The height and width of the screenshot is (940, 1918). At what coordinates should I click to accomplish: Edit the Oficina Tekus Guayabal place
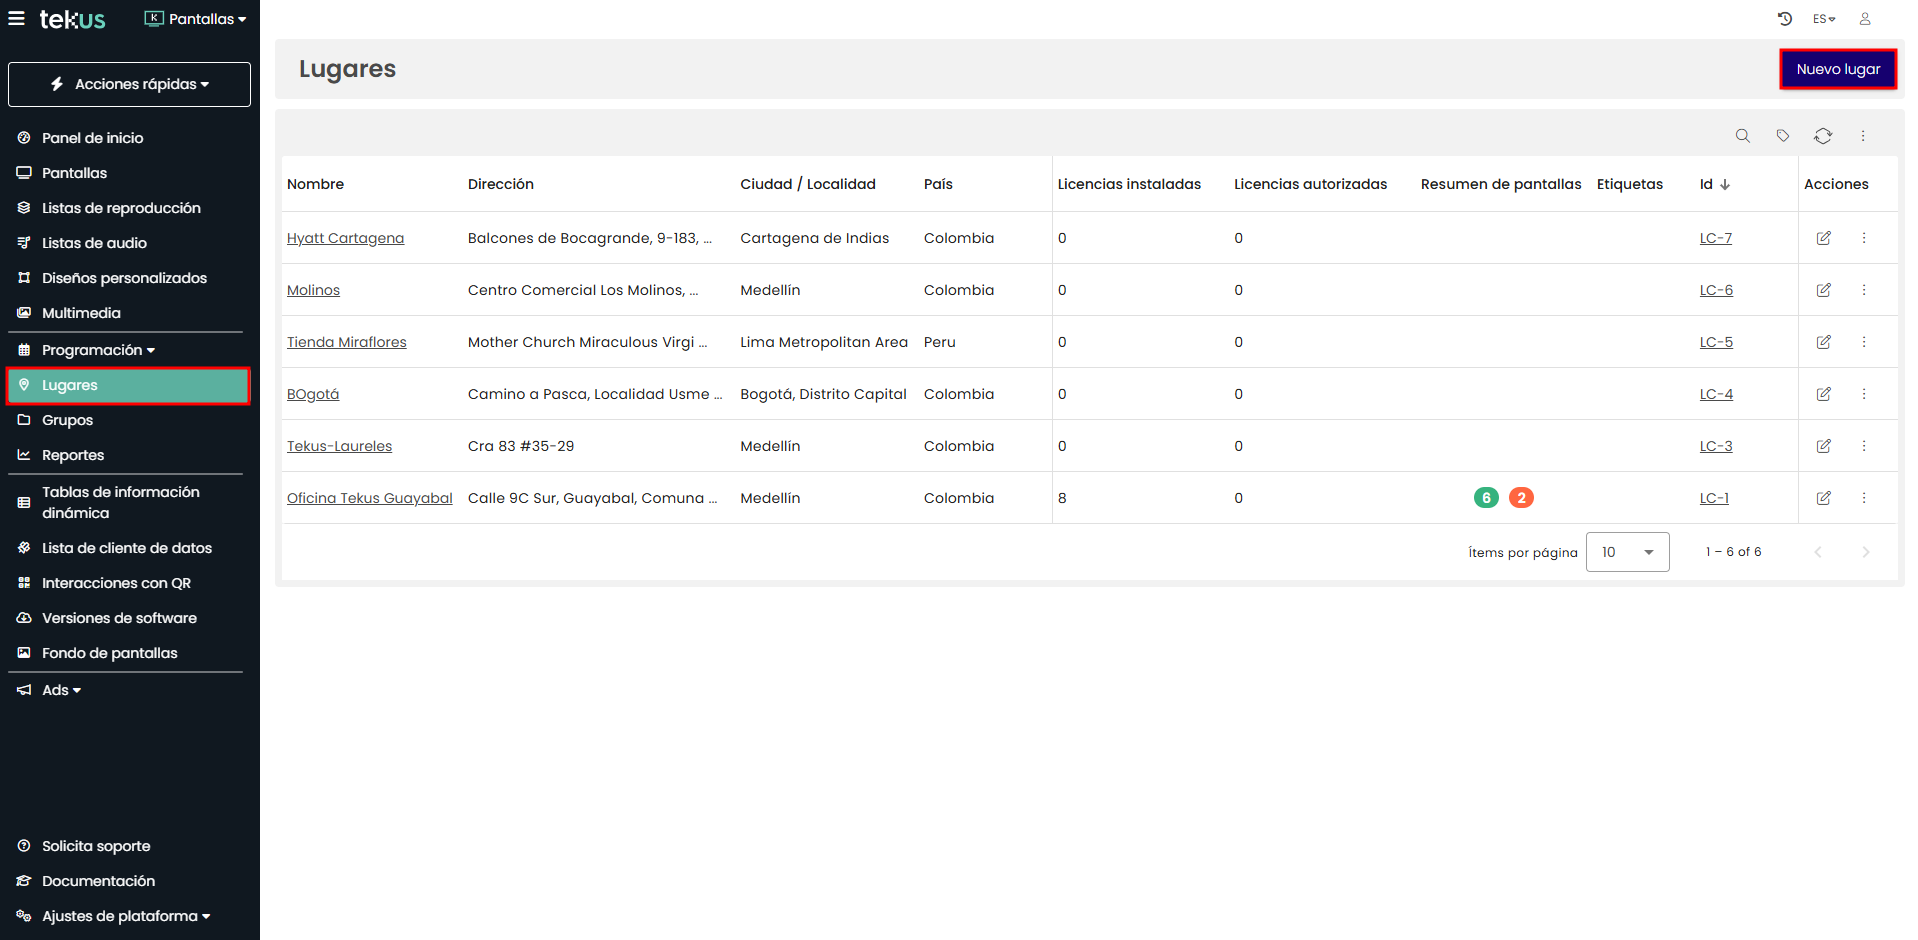[x=1823, y=498]
